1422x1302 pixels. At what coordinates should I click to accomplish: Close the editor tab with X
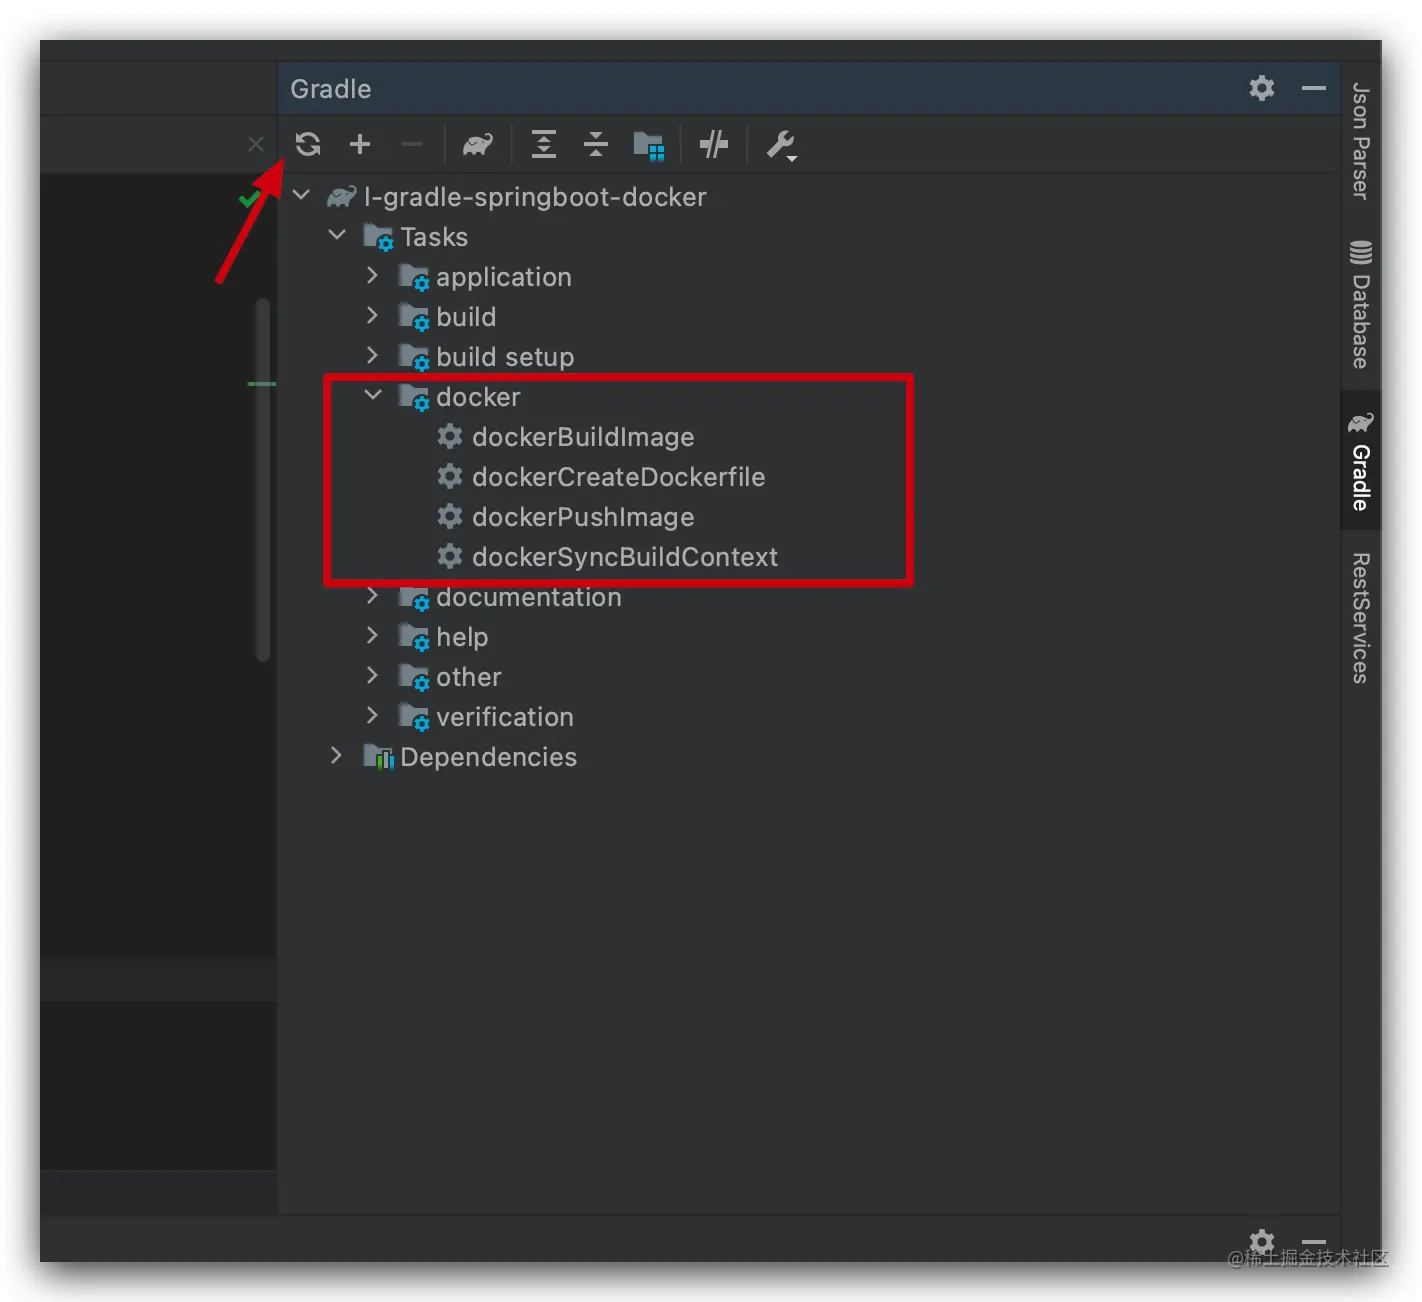[x=256, y=144]
